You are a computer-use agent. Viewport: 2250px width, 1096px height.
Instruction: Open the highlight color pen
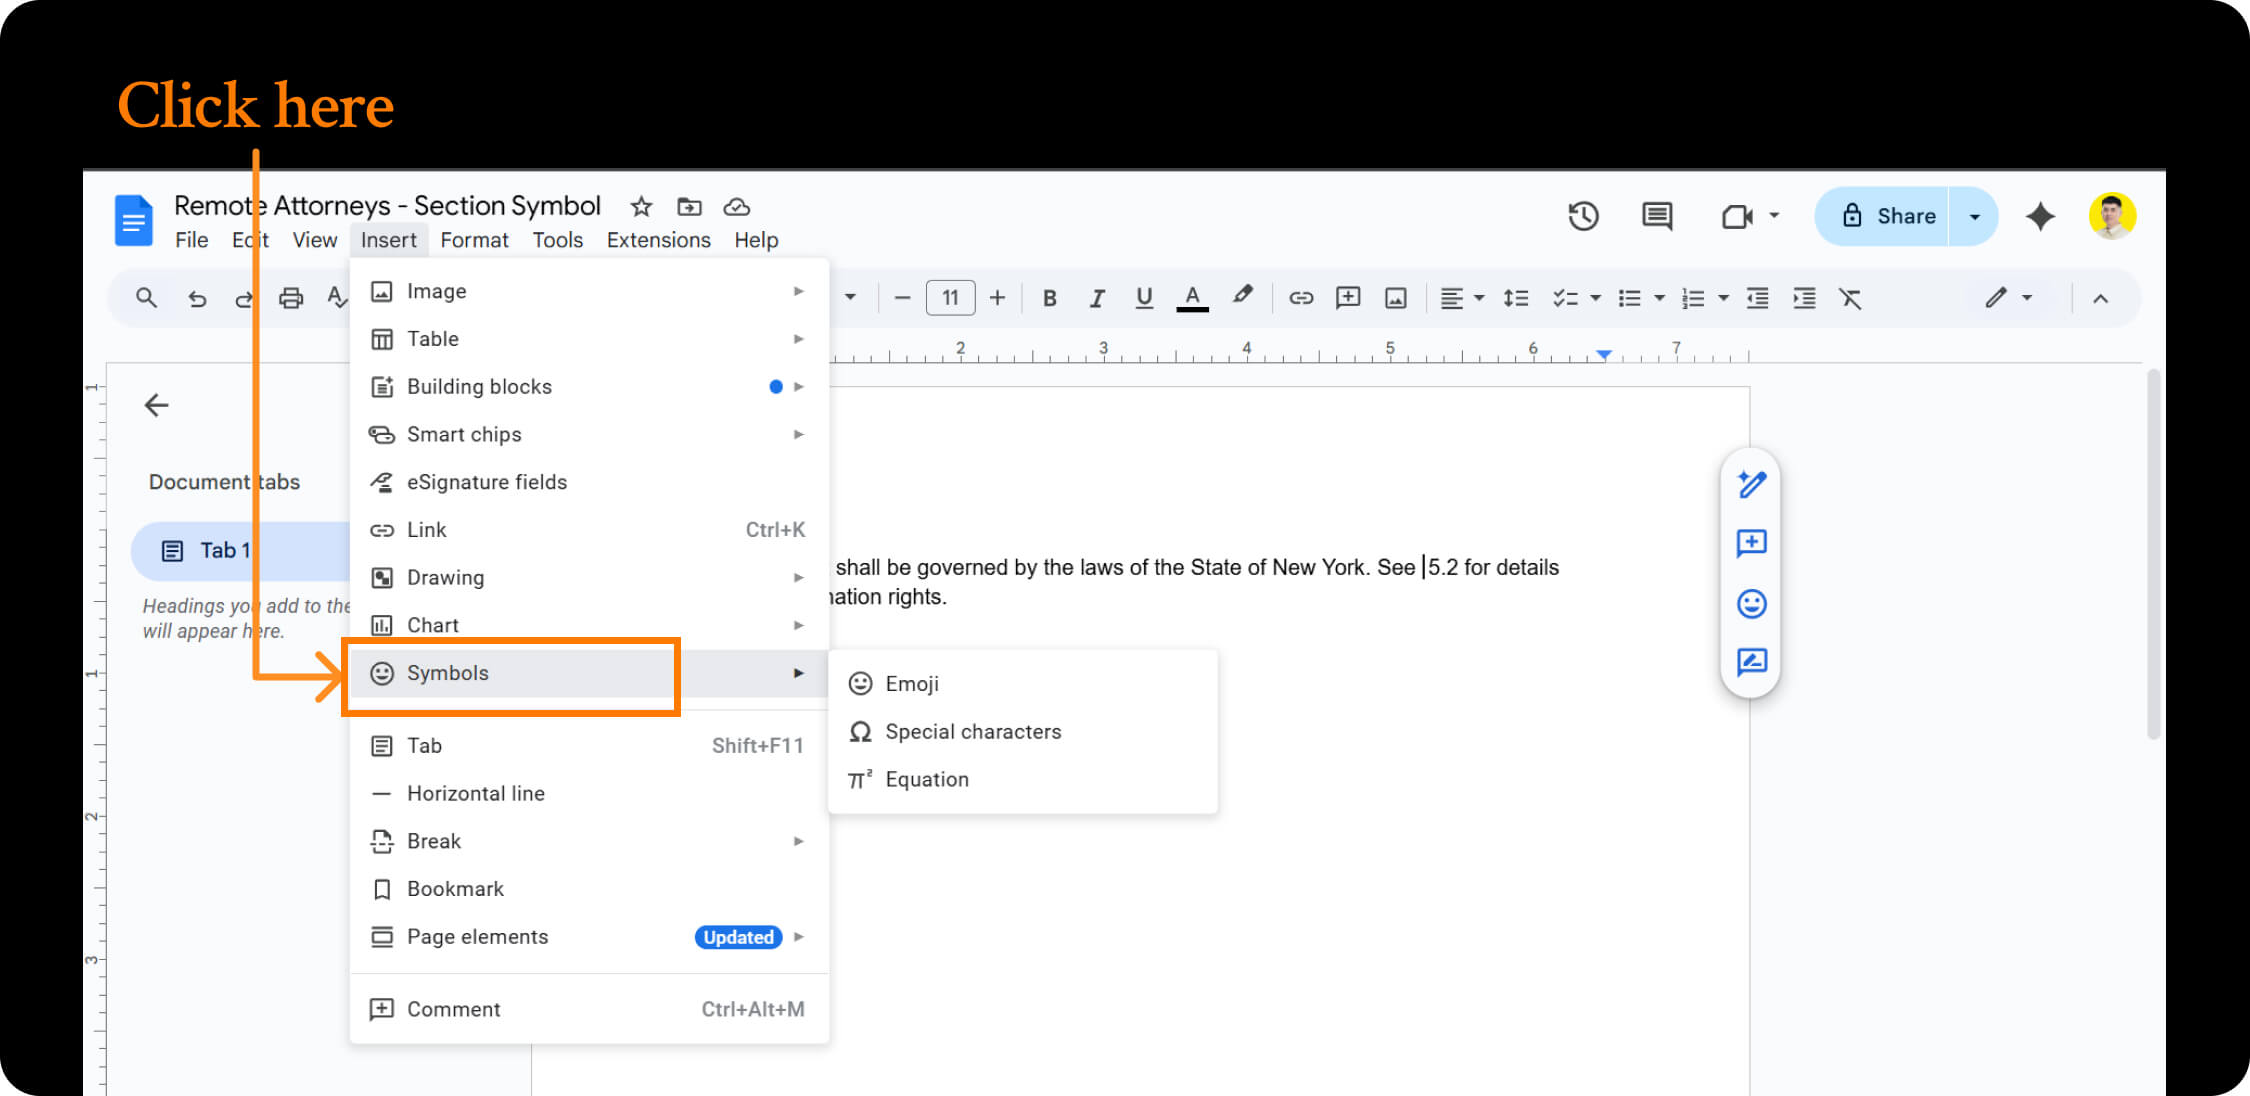(x=1242, y=296)
